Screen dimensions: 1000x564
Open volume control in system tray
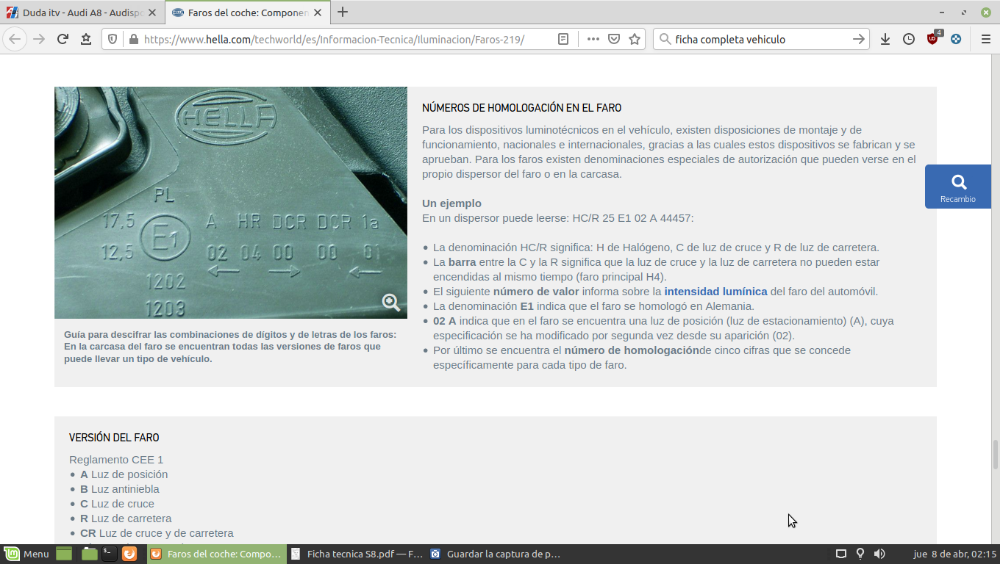click(x=879, y=554)
